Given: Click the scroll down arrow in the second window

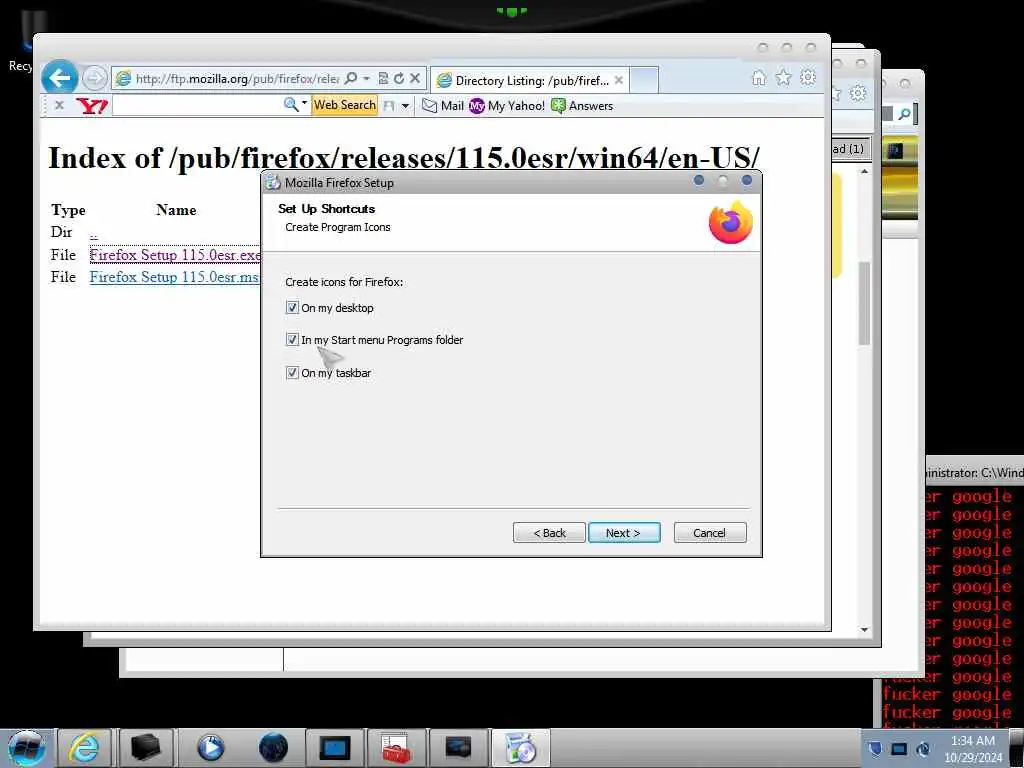Looking at the screenshot, I should (x=865, y=630).
